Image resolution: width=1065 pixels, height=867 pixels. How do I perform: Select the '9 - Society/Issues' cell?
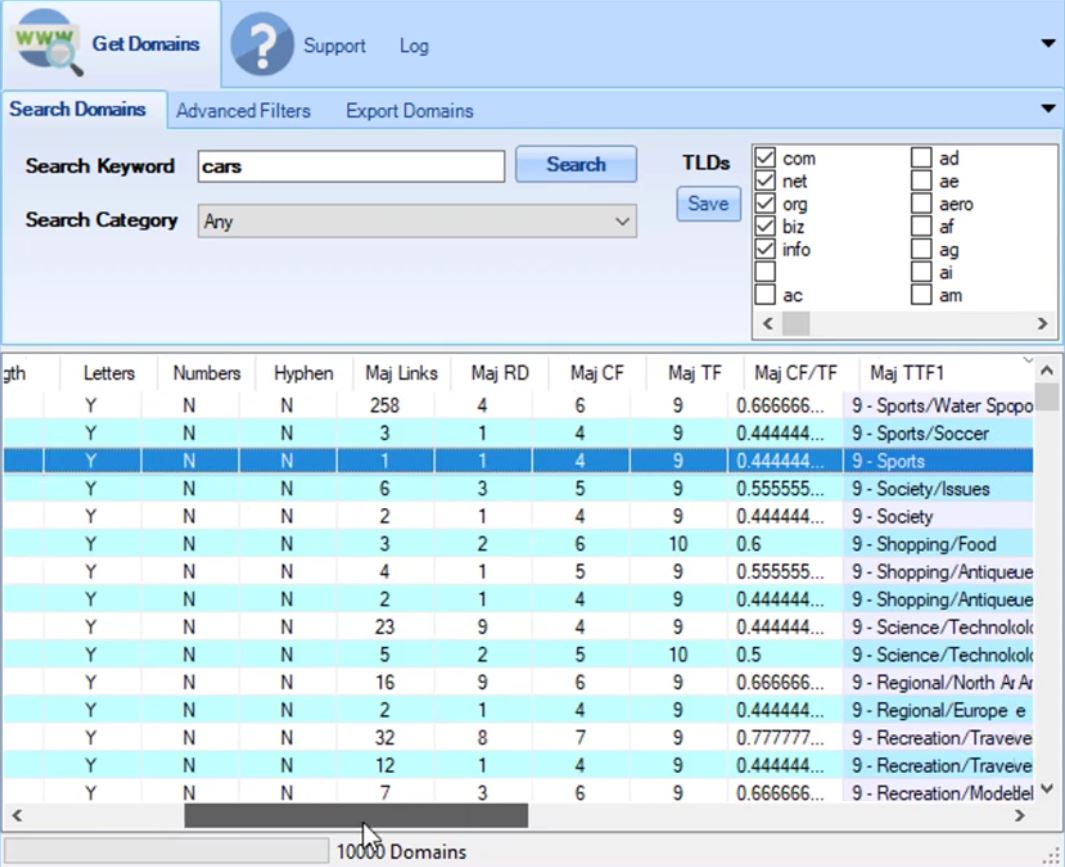pos(938,489)
